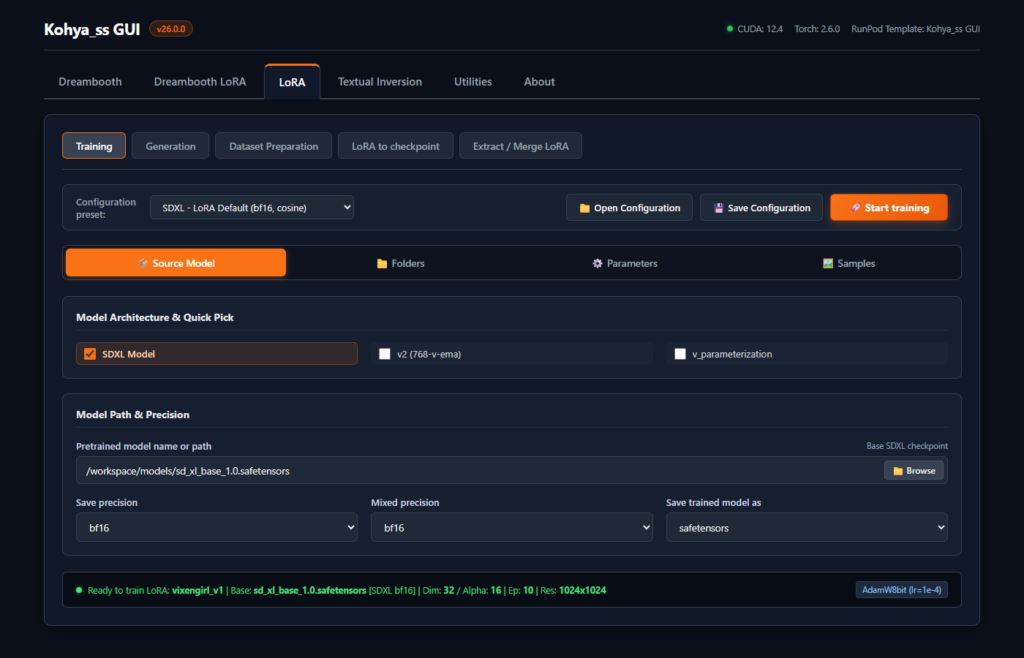Open the Utilities tab

tap(473, 82)
